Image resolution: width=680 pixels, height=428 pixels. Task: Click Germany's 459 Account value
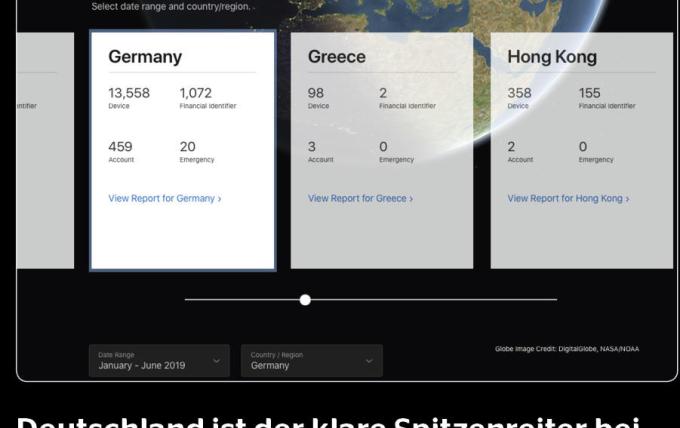point(120,147)
